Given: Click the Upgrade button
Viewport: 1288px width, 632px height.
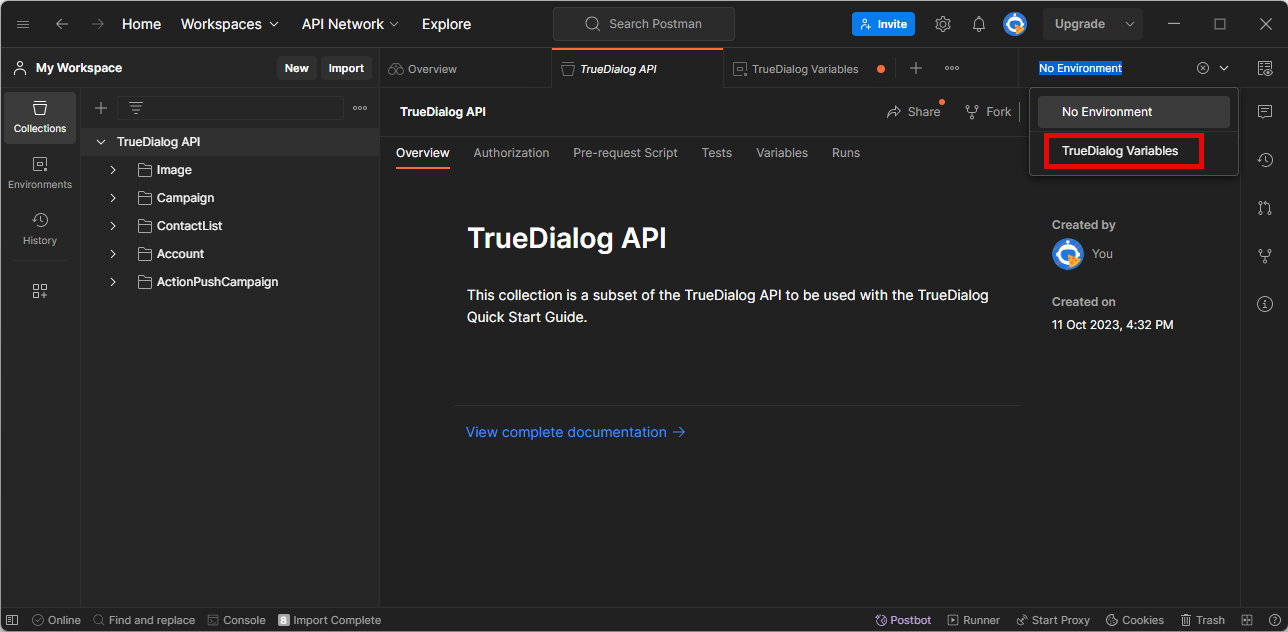Looking at the screenshot, I should pos(1080,24).
